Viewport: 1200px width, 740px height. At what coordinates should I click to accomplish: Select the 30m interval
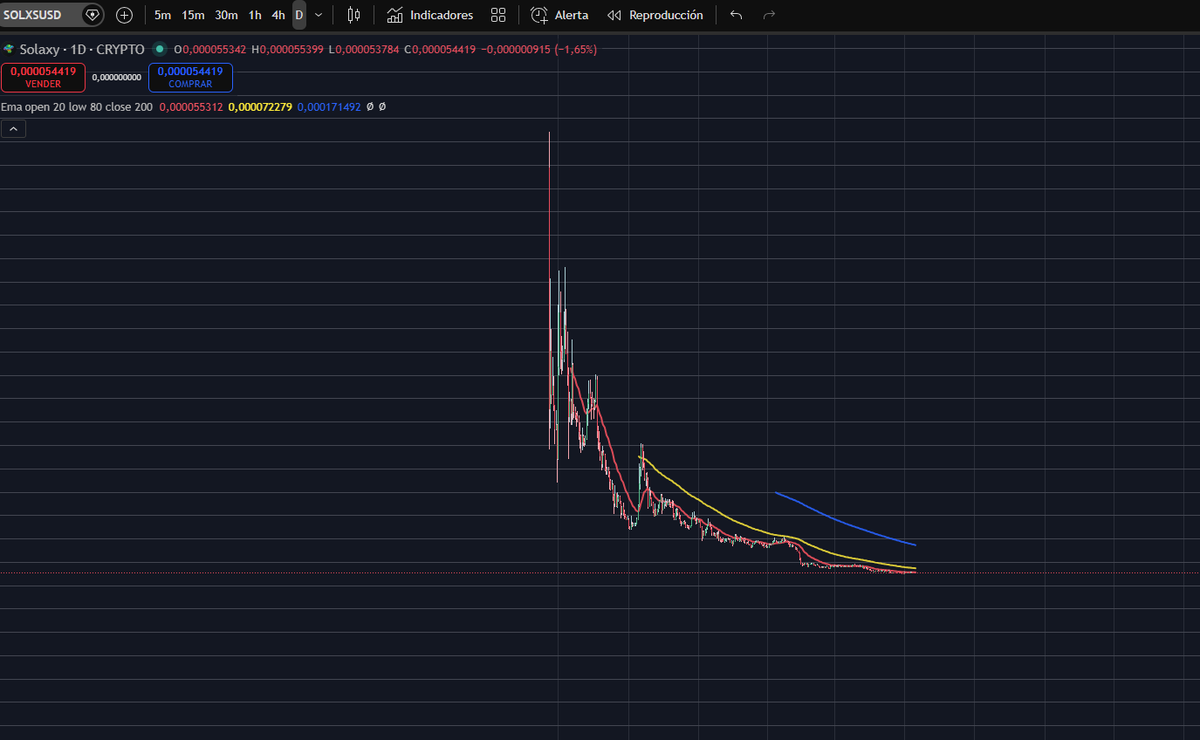point(226,15)
